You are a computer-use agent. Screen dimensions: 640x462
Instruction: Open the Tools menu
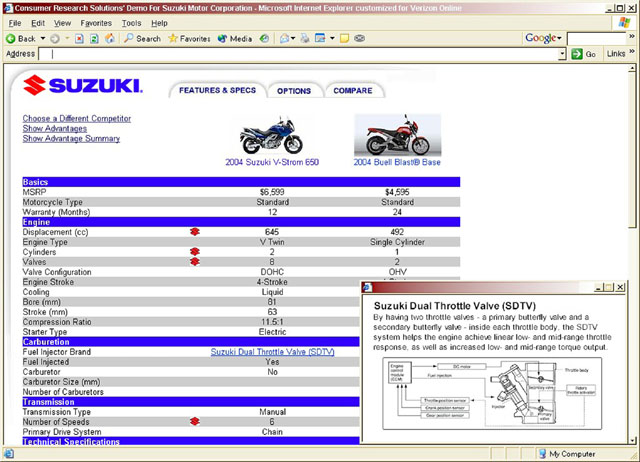pyautogui.click(x=131, y=23)
